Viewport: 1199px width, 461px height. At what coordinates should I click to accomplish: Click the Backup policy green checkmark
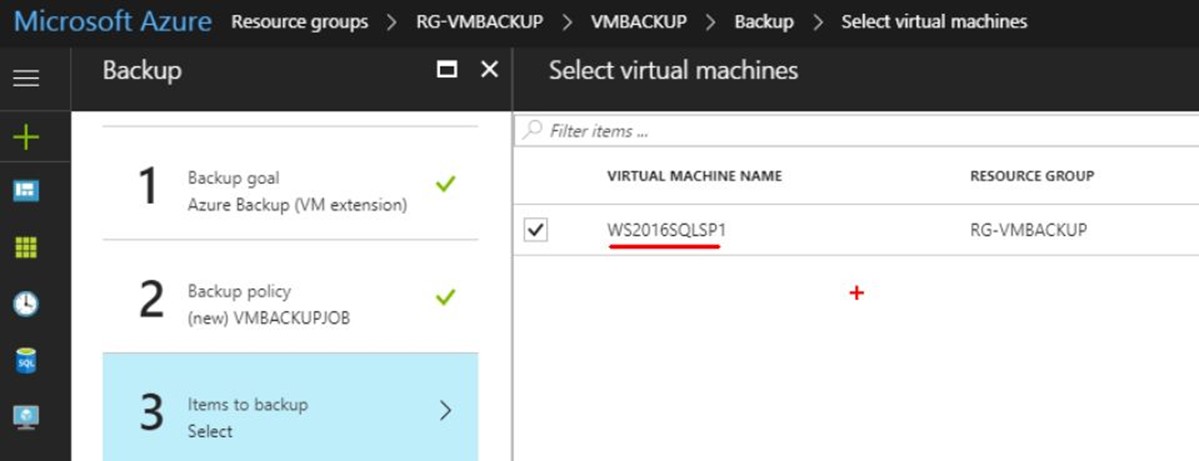coord(445,297)
